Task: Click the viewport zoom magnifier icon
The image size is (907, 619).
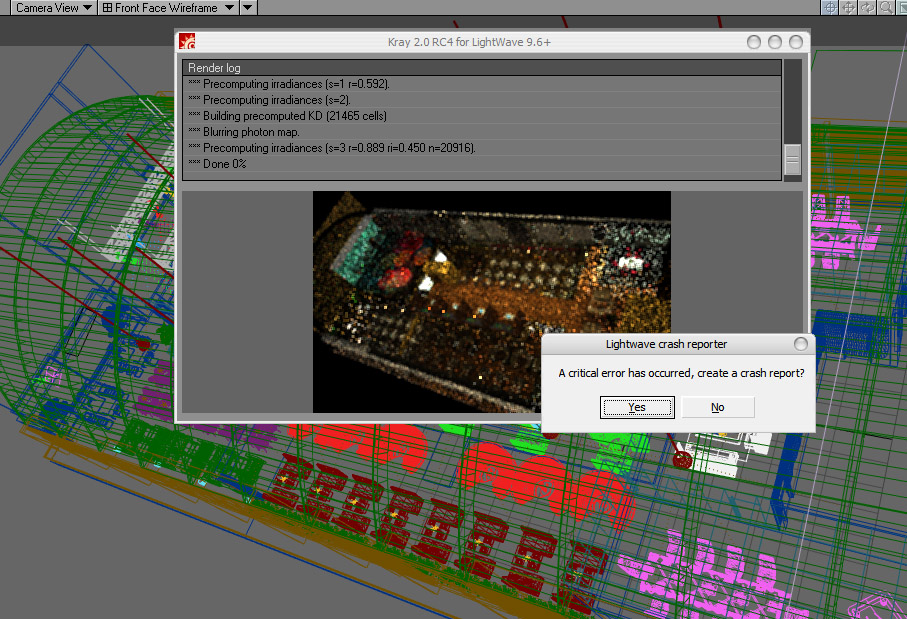Action: click(x=885, y=8)
